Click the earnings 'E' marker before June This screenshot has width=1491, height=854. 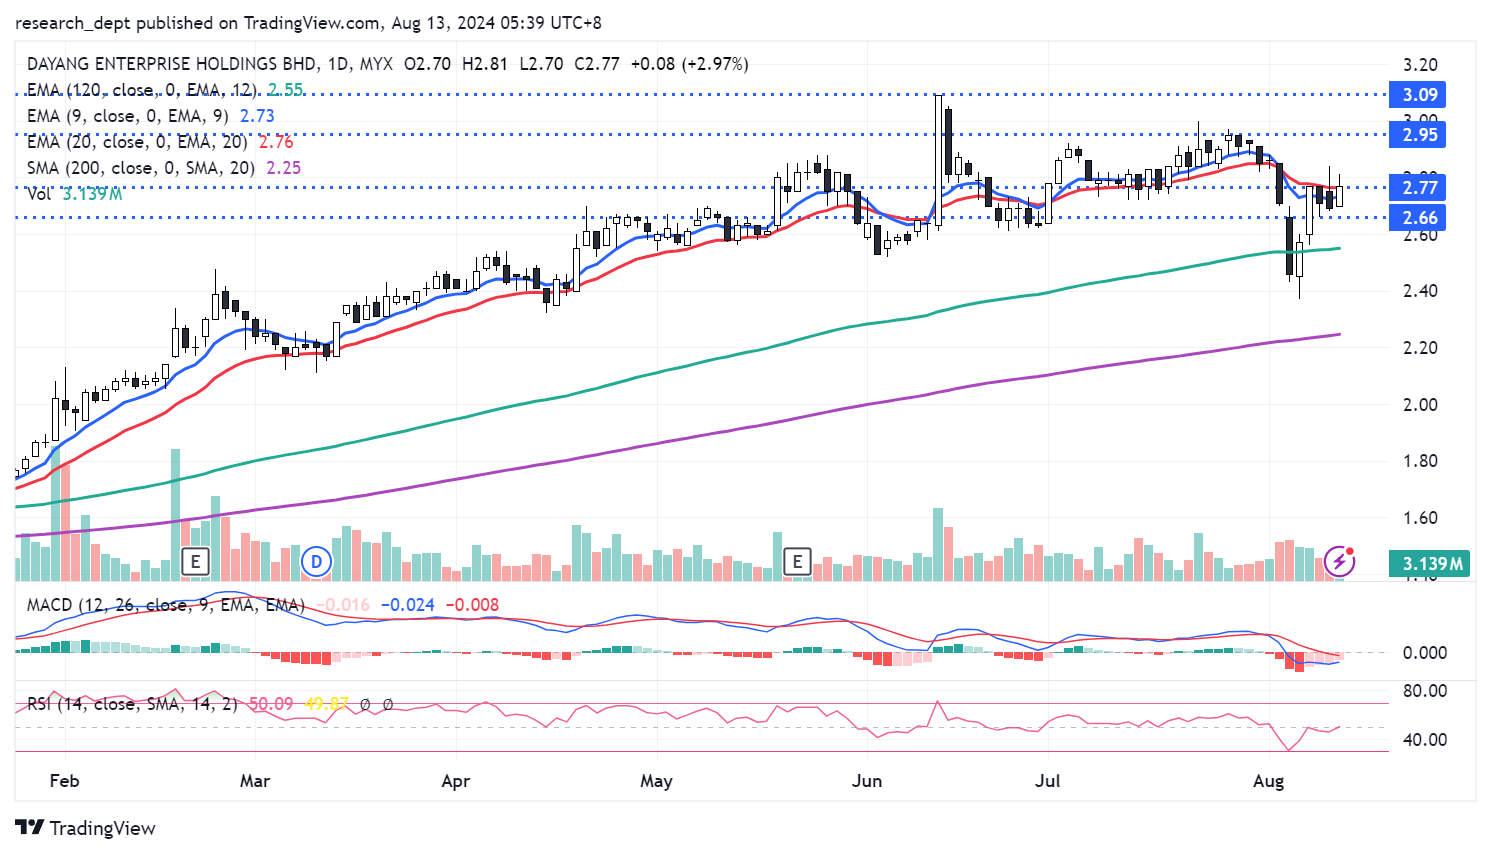[x=797, y=562]
